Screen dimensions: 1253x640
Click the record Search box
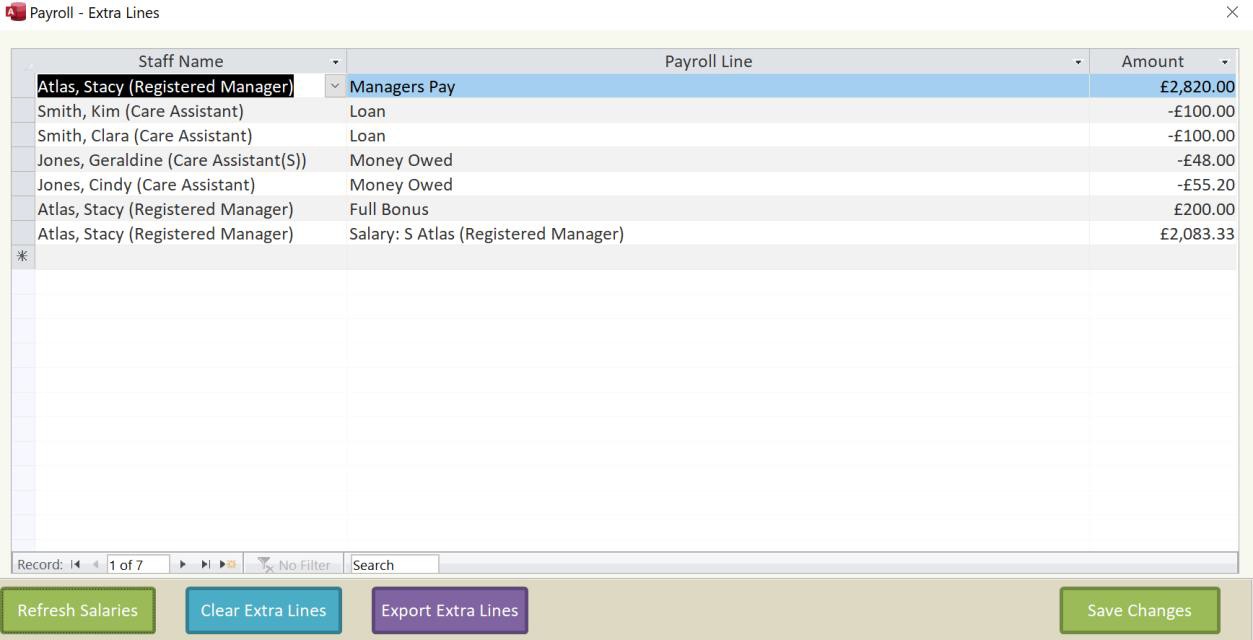click(394, 565)
